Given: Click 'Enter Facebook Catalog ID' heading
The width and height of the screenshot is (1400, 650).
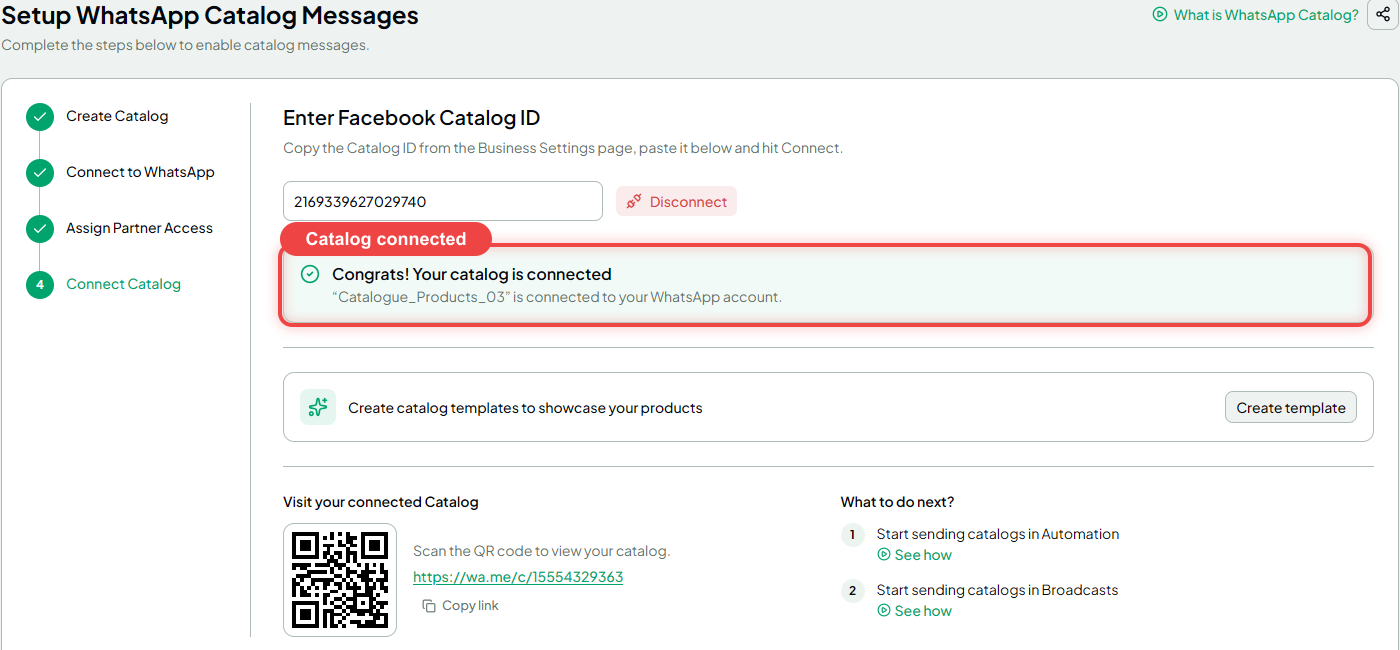Looking at the screenshot, I should coord(412,118).
